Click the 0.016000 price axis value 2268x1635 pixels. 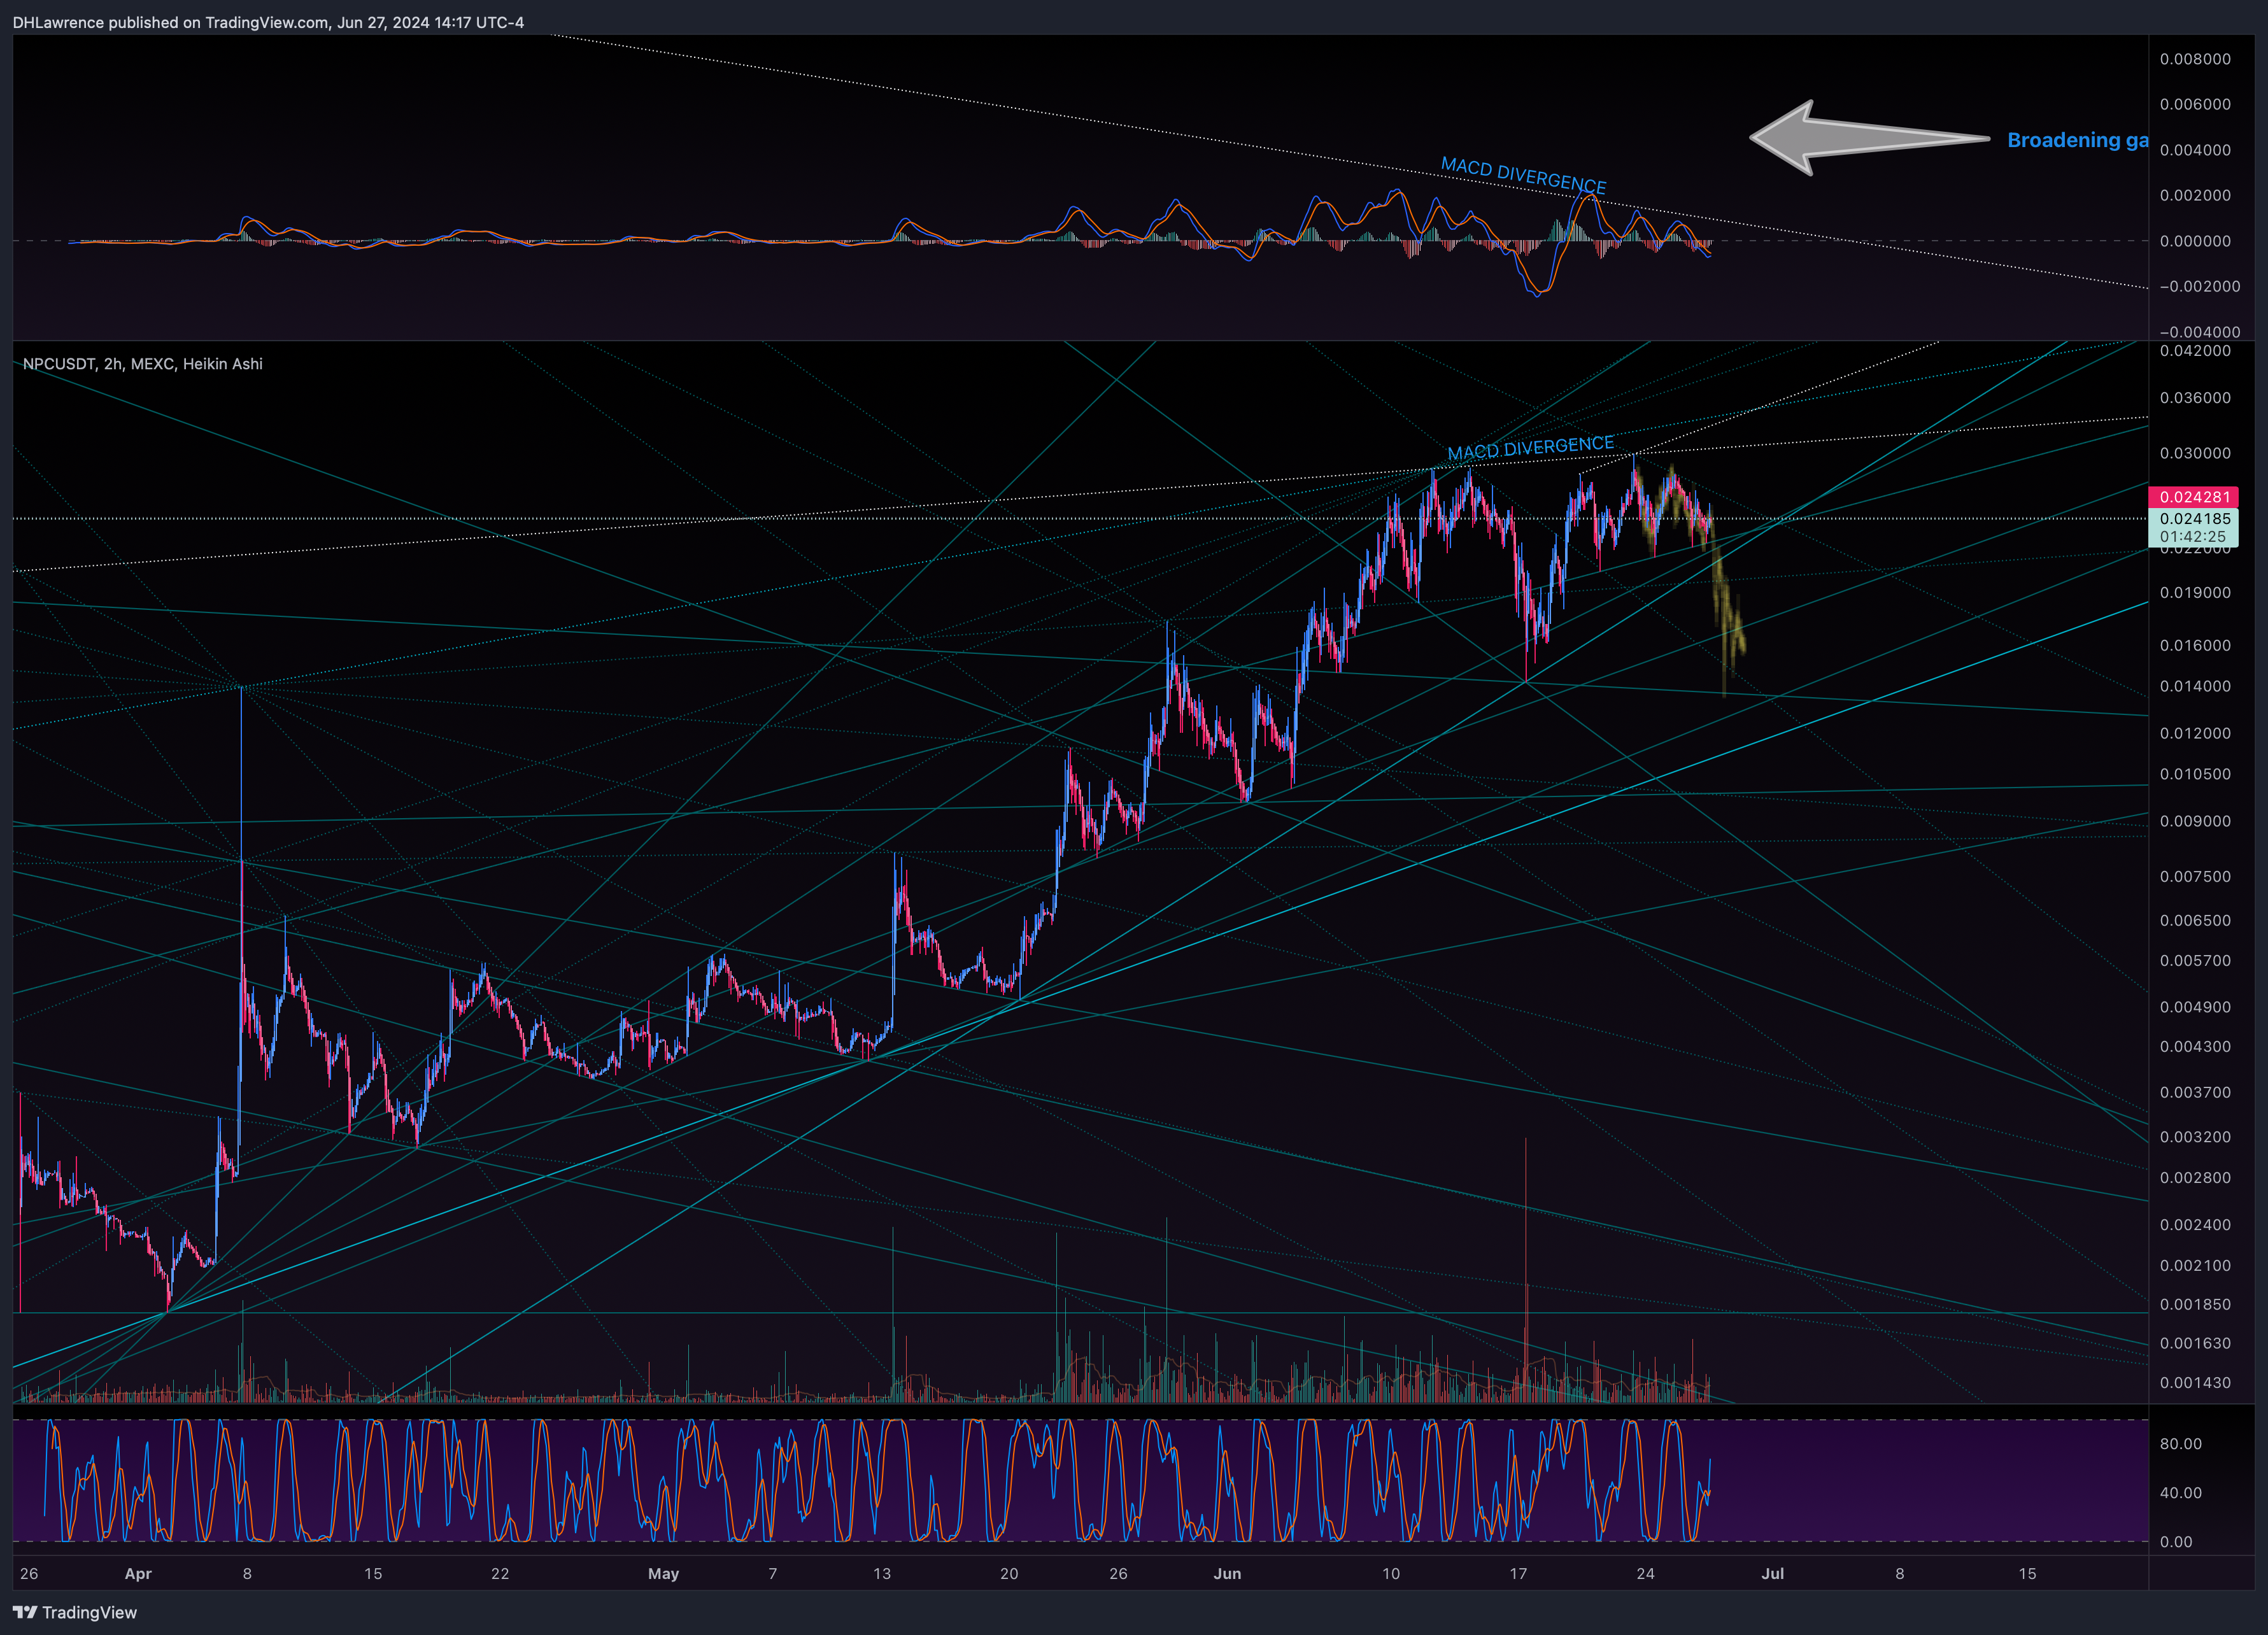point(2195,645)
